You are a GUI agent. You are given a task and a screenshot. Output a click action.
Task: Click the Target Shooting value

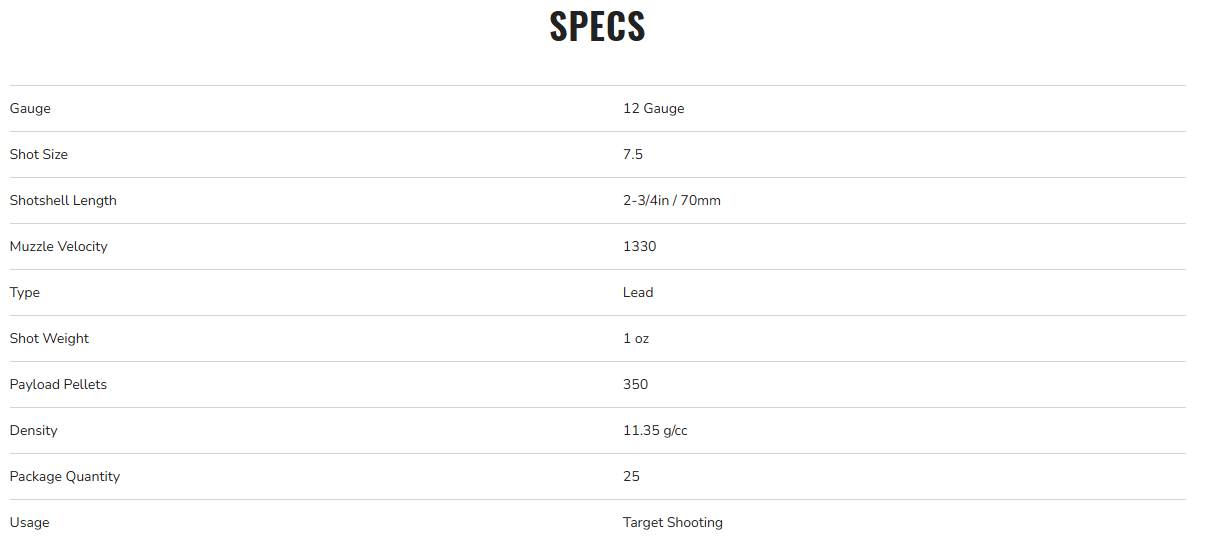(x=672, y=522)
